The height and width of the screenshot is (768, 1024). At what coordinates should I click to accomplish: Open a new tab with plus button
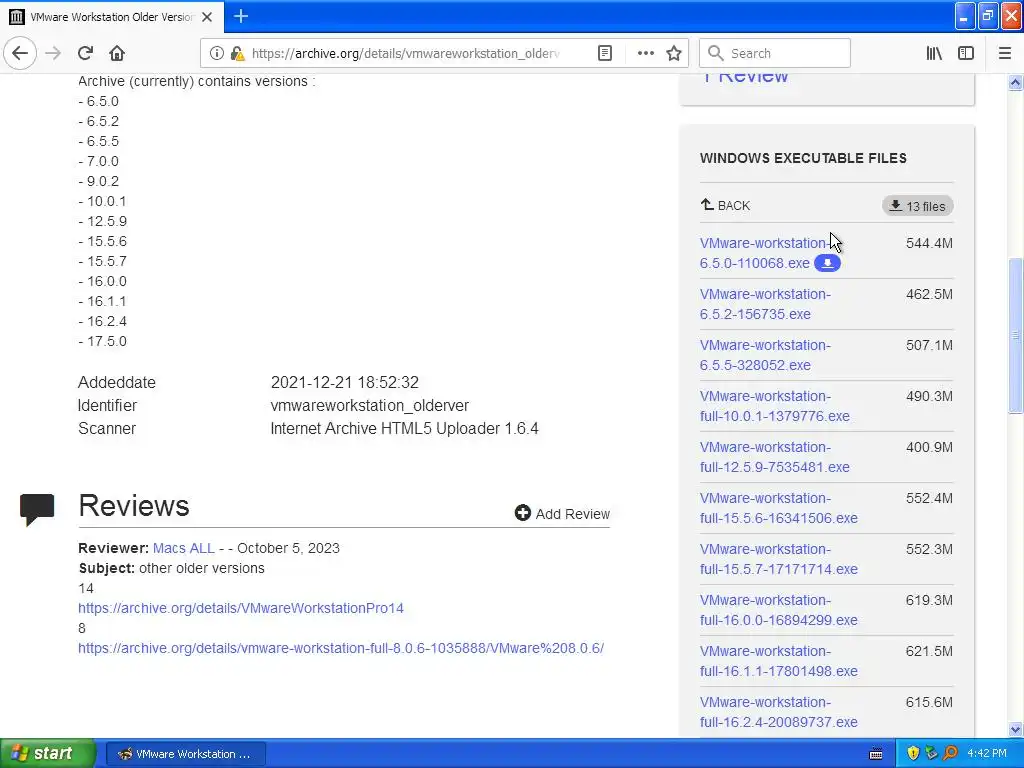click(241, 16)
